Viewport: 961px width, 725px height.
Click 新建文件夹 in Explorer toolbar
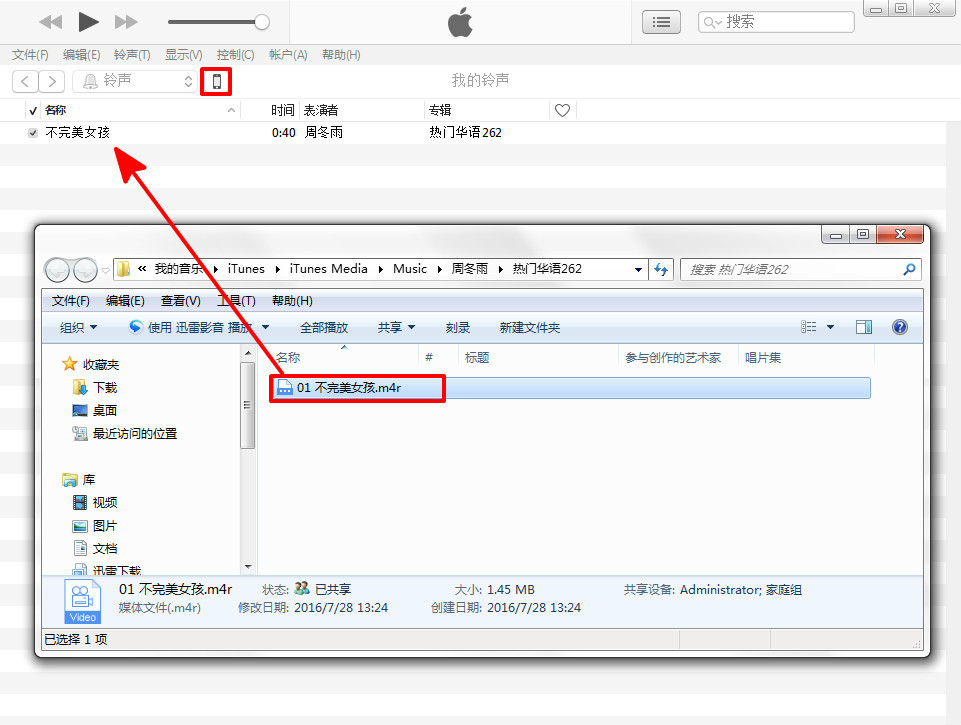point(530,328)
